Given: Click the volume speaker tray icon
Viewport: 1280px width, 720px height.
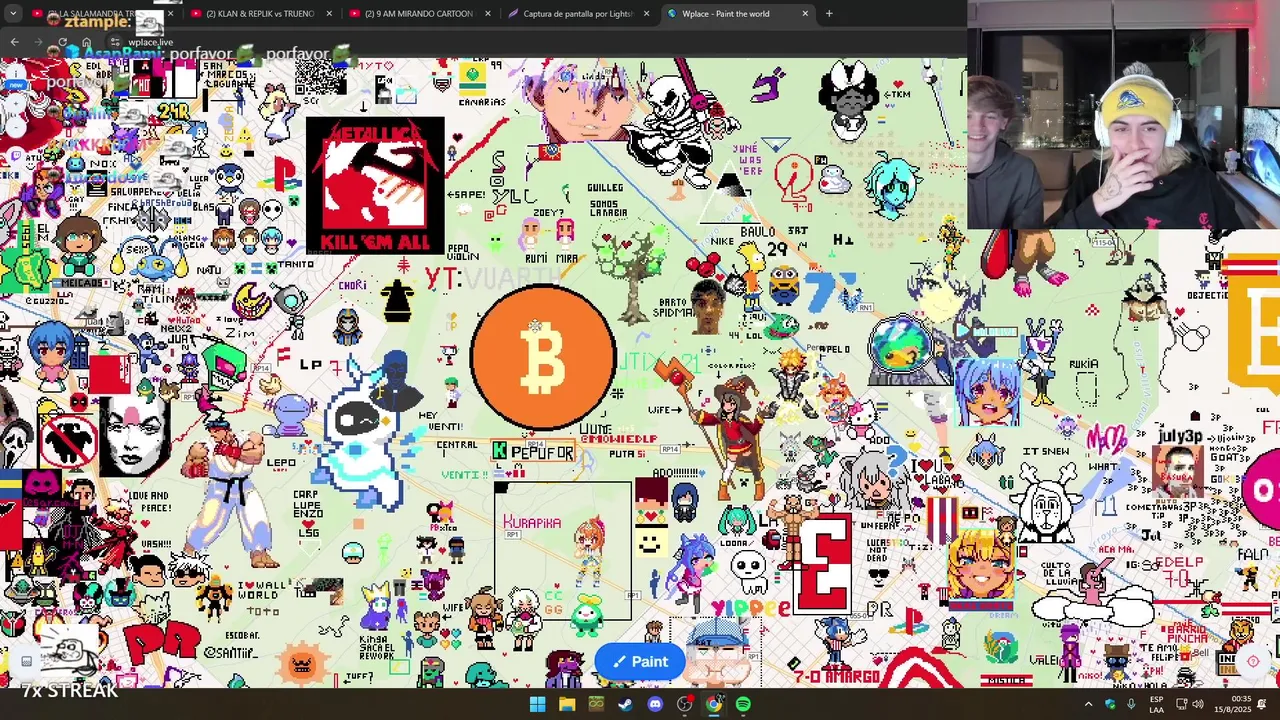Looking at the screenshot, I should 1198,704.
